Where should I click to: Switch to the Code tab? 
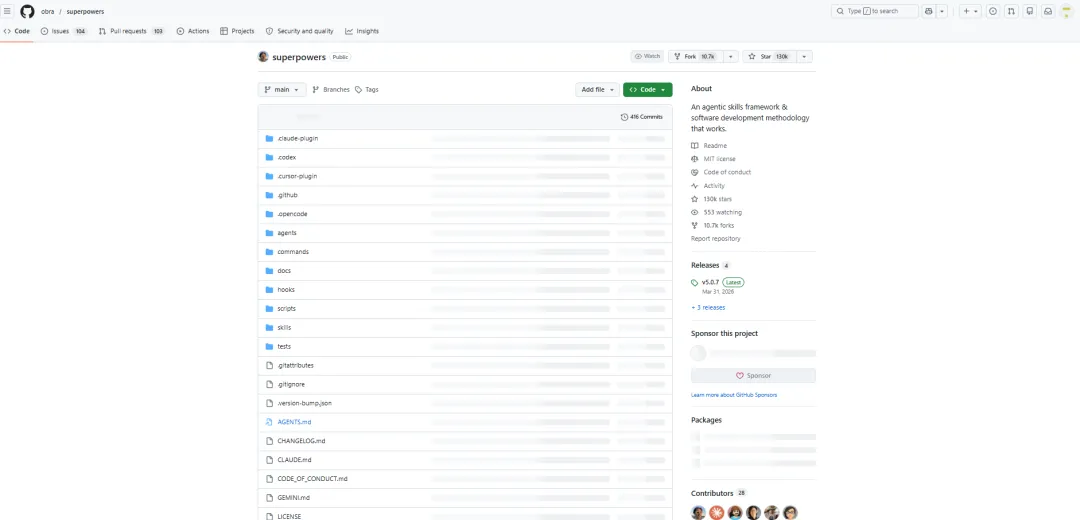tap(17, 31)
